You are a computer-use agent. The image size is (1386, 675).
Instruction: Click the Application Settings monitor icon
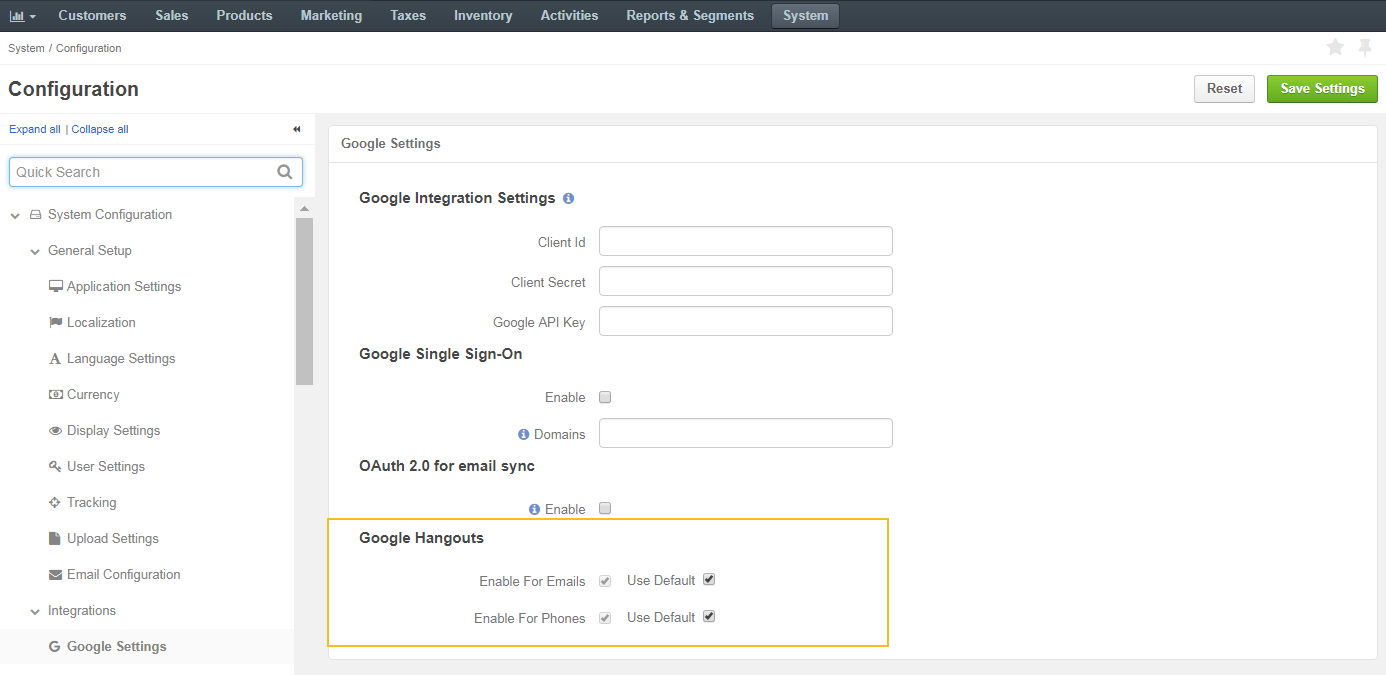(x=56, y=286)
